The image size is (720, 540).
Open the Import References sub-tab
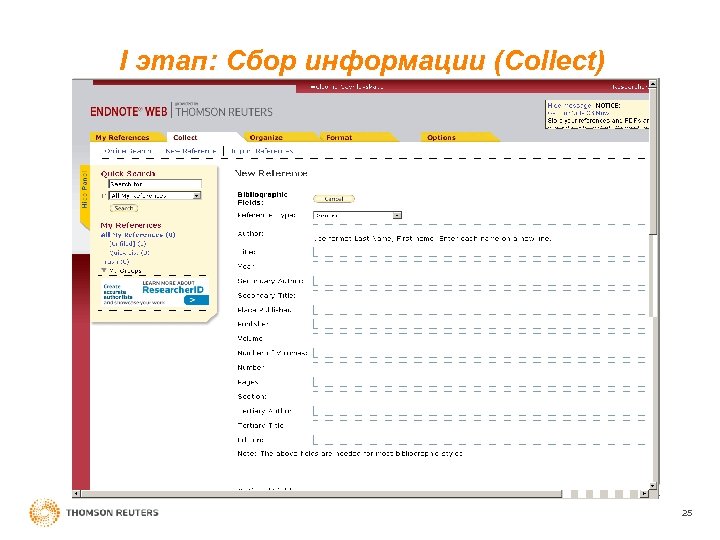pyautogui.click(x=262, y=151)
